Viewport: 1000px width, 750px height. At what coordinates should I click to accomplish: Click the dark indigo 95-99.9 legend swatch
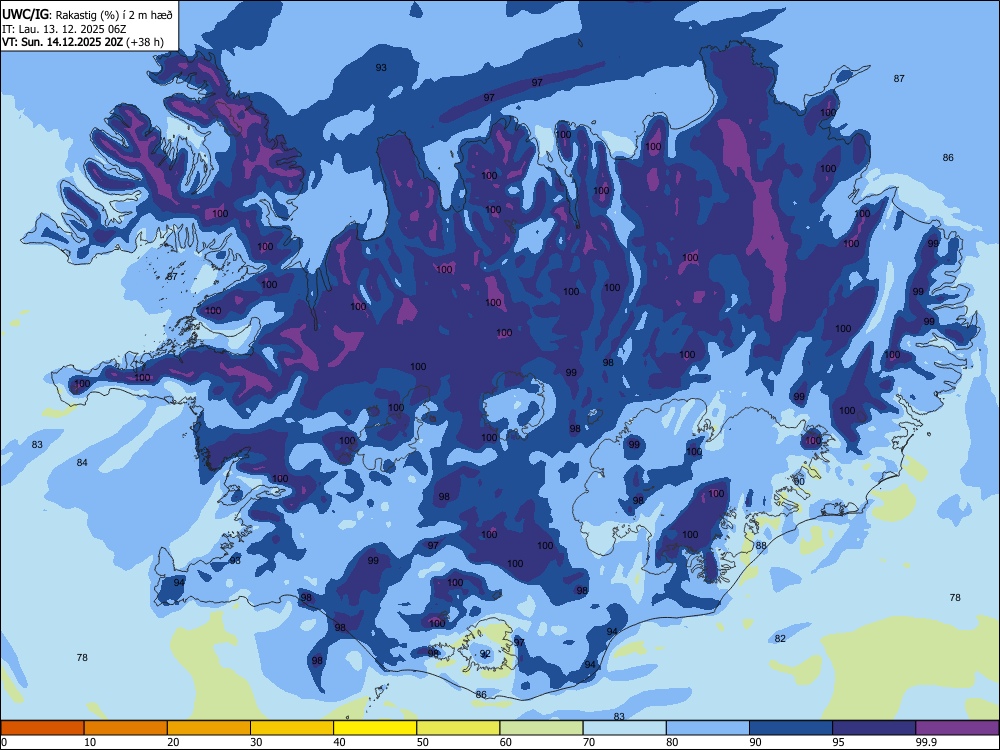(x=874, y=728)
